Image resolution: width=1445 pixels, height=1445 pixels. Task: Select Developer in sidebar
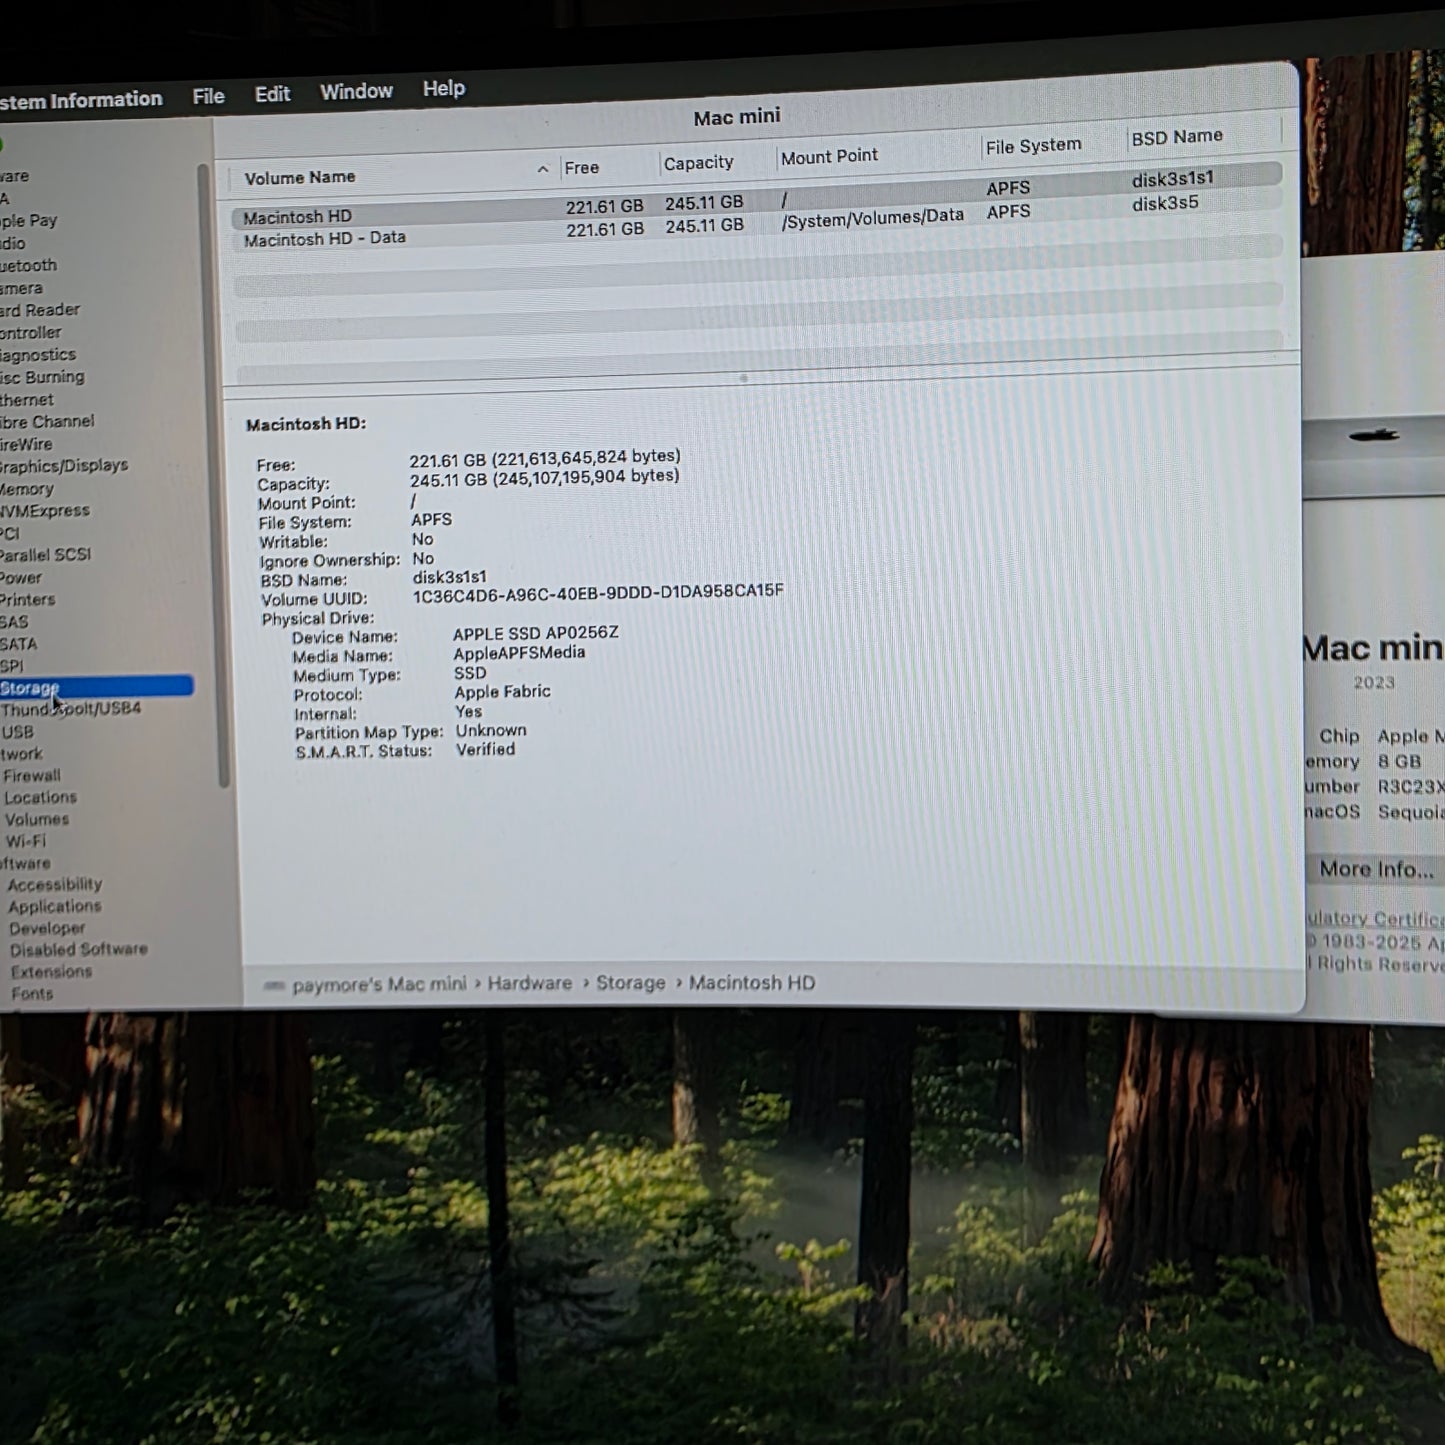(x=47, y=928)
